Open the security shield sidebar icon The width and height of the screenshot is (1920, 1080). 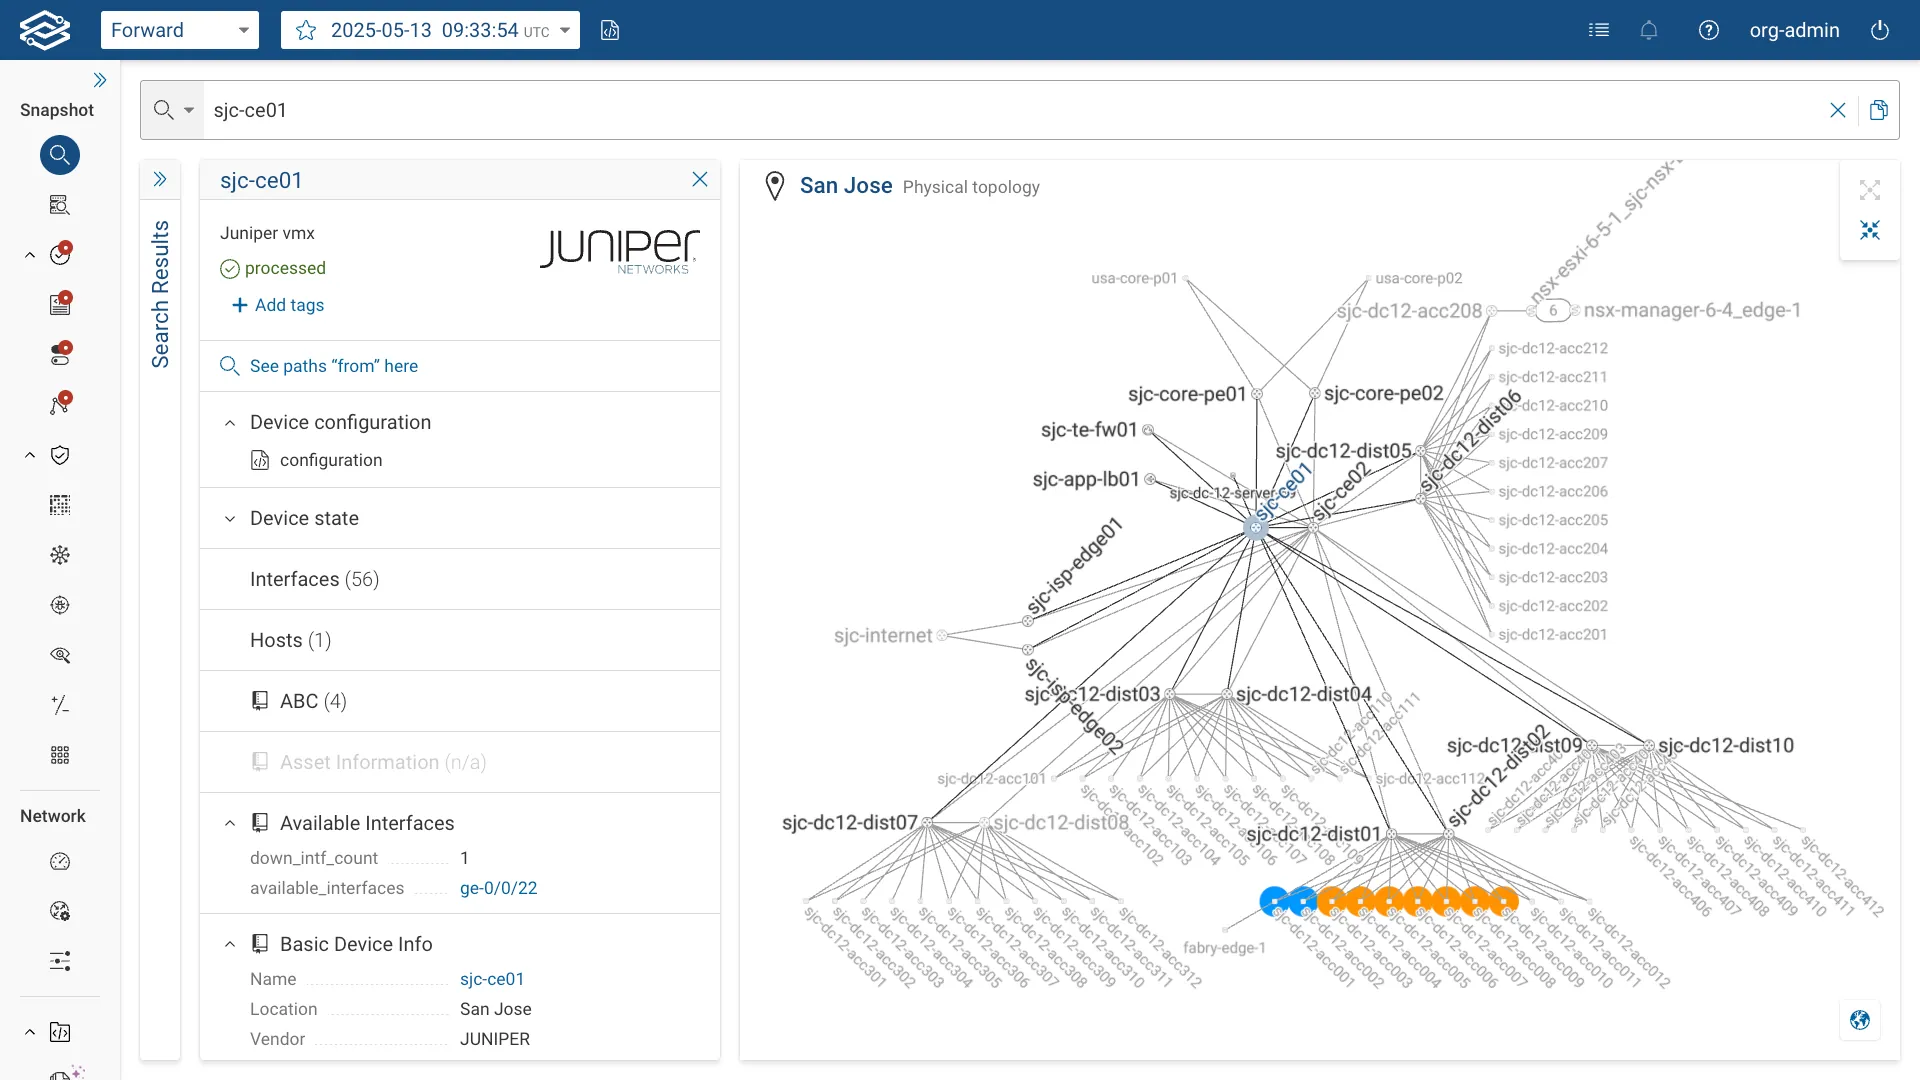pos(60,455)
